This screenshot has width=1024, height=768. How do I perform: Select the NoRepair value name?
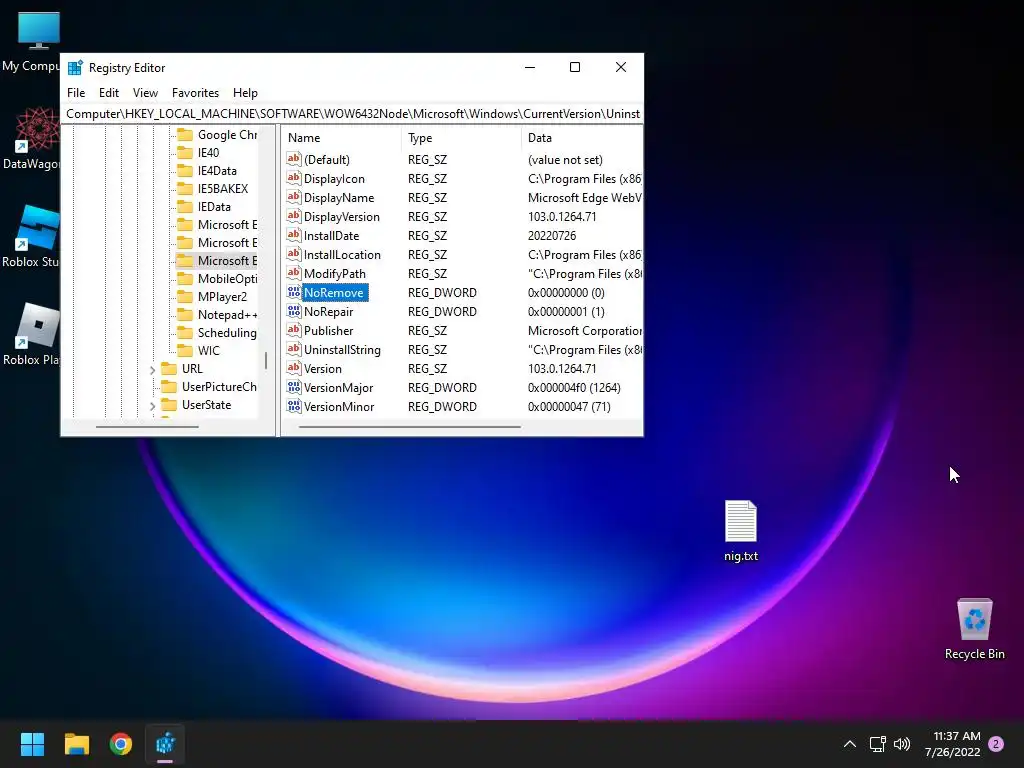(328, 312)
